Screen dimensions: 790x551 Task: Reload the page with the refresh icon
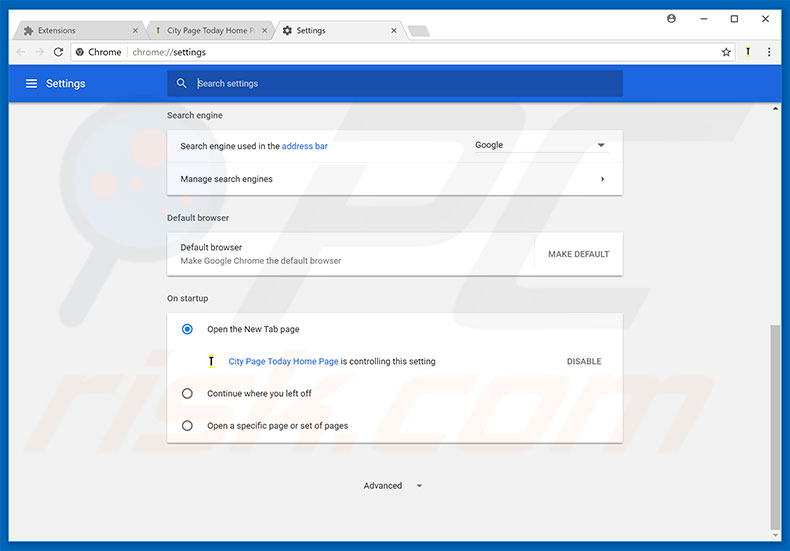(58, 52)
